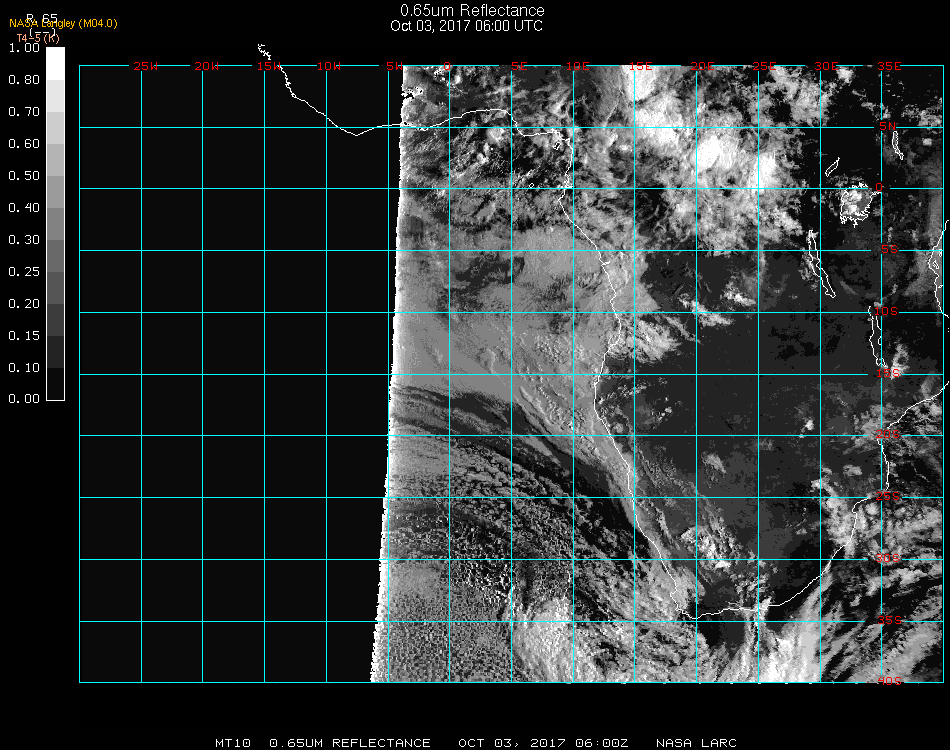Click the 'Oct.03, 2017 06:00 UTC' timestamp
950x750 pixels.
[x=466, y=26]
